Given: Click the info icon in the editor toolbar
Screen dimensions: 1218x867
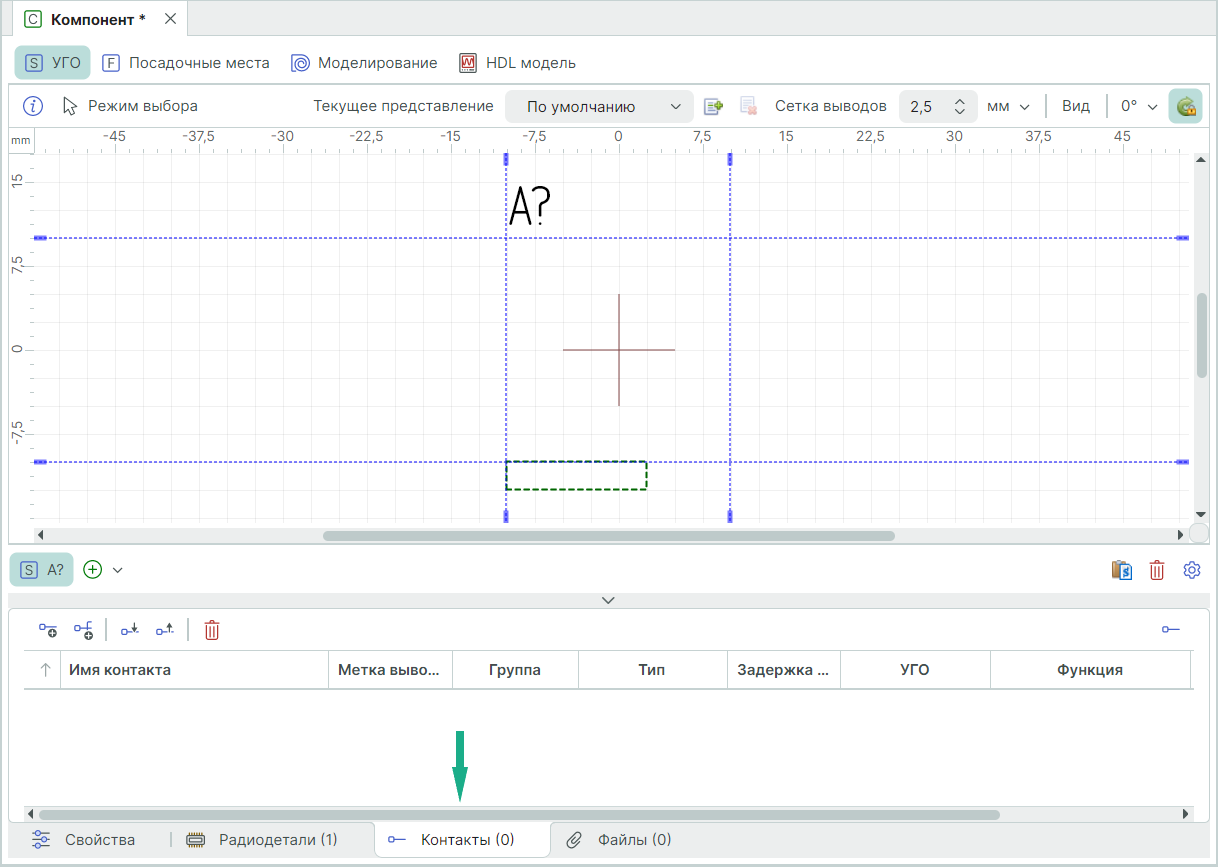Looking at the screenshot, I should pyautogui.click(x=33, y=106).
